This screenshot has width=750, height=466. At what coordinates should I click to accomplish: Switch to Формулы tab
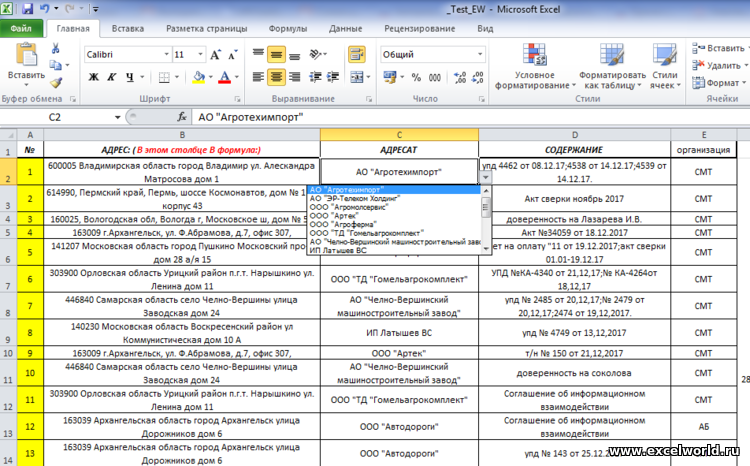(287, 29)
